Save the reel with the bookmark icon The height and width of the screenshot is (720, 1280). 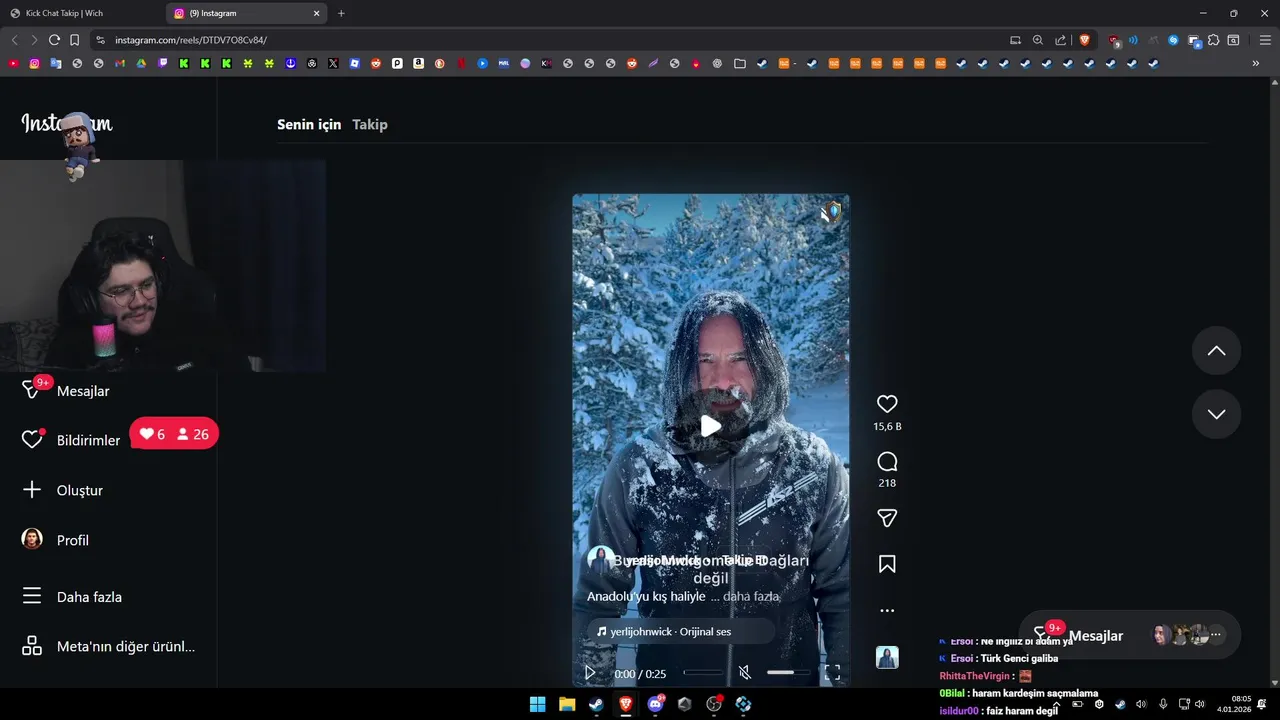(x=887, y=565)
